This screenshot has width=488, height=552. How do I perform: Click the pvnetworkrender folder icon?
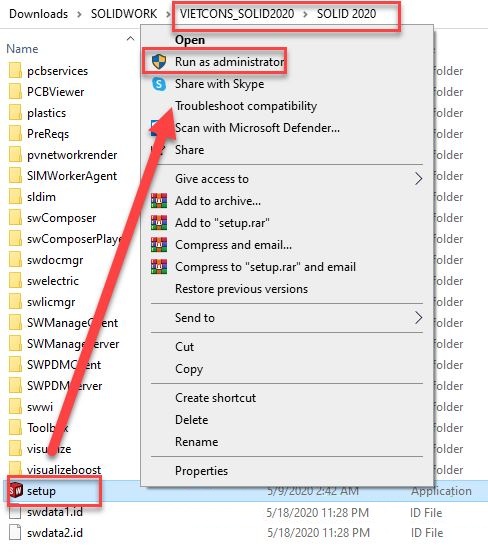coord(15,155)
